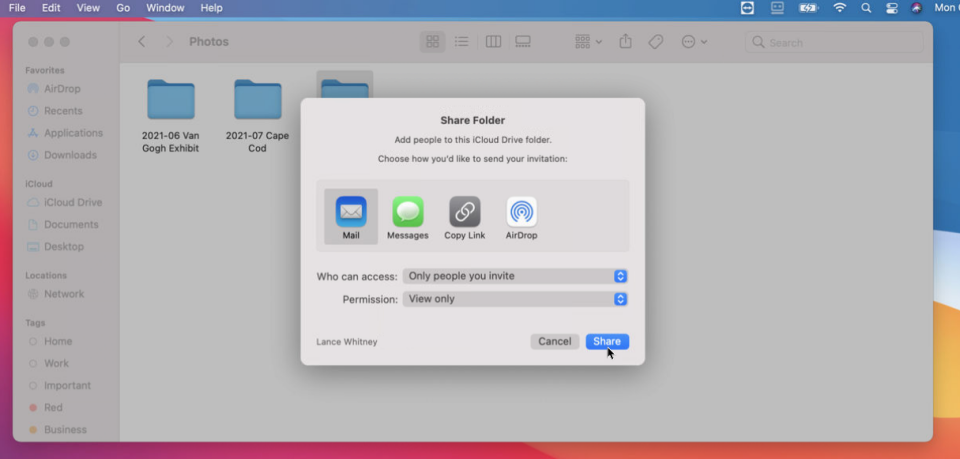The image size is (960, 459).
Task: Switch Finder to gallery view
Action: click(x=522, y=42)
